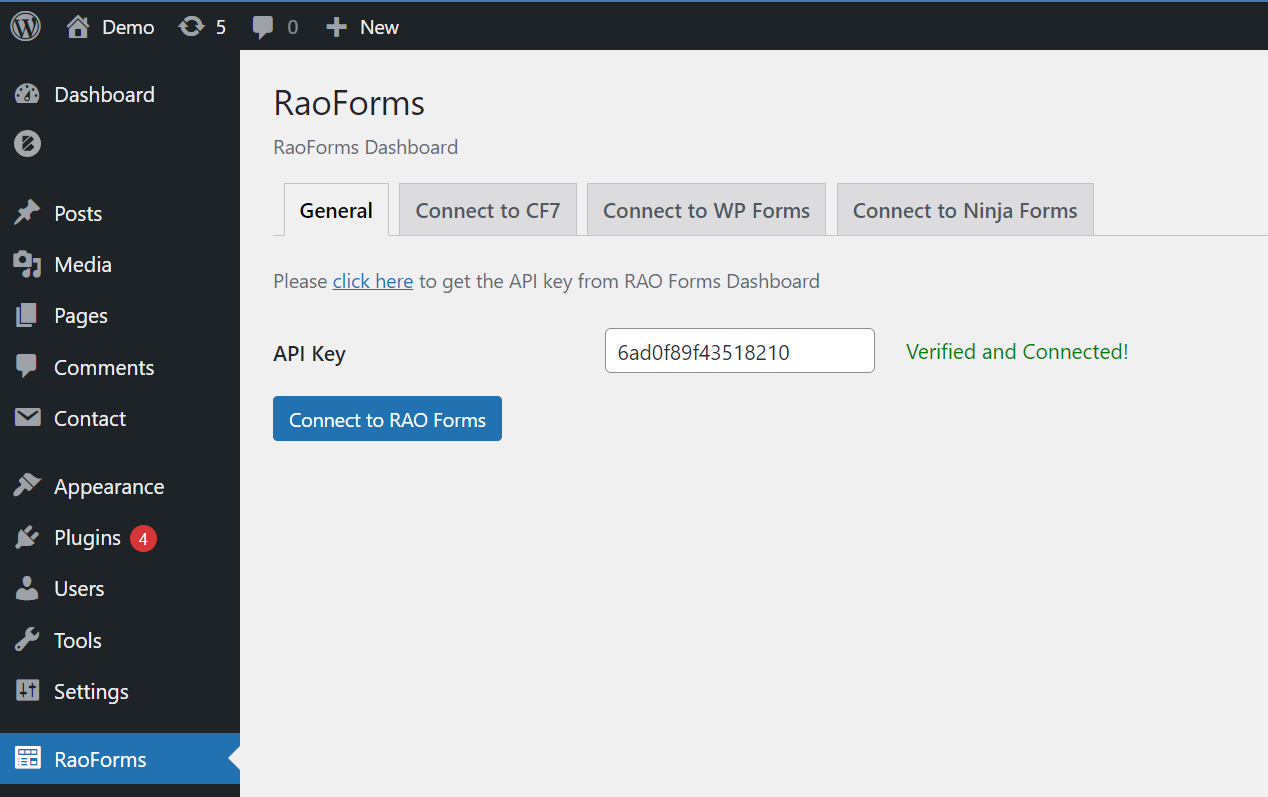Click the WordPress logo icon
The height and width of the screenshot is (797, 1268).
tap(26, 27)
